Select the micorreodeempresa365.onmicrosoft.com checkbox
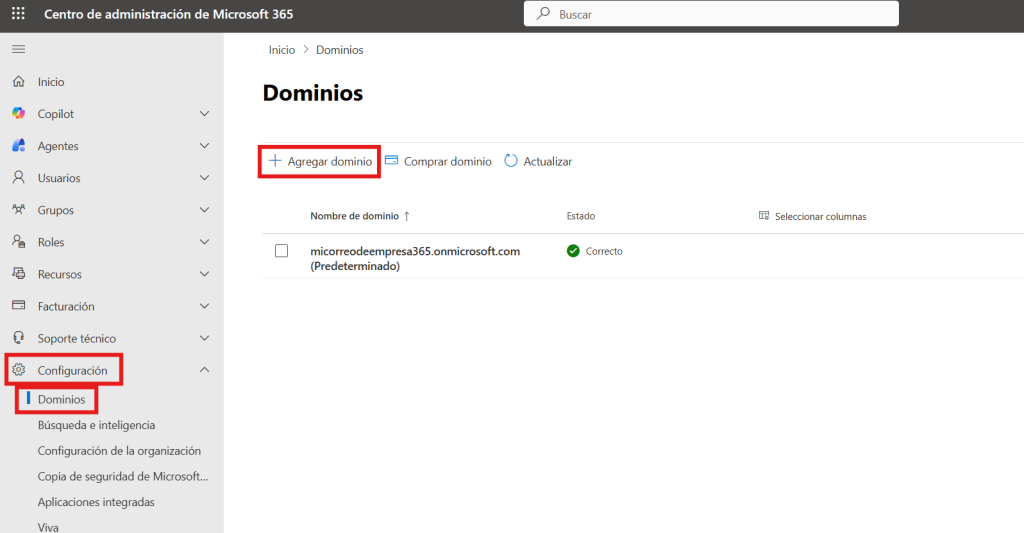This screenshot has height=533, width=1024. [x=282, y=251]
